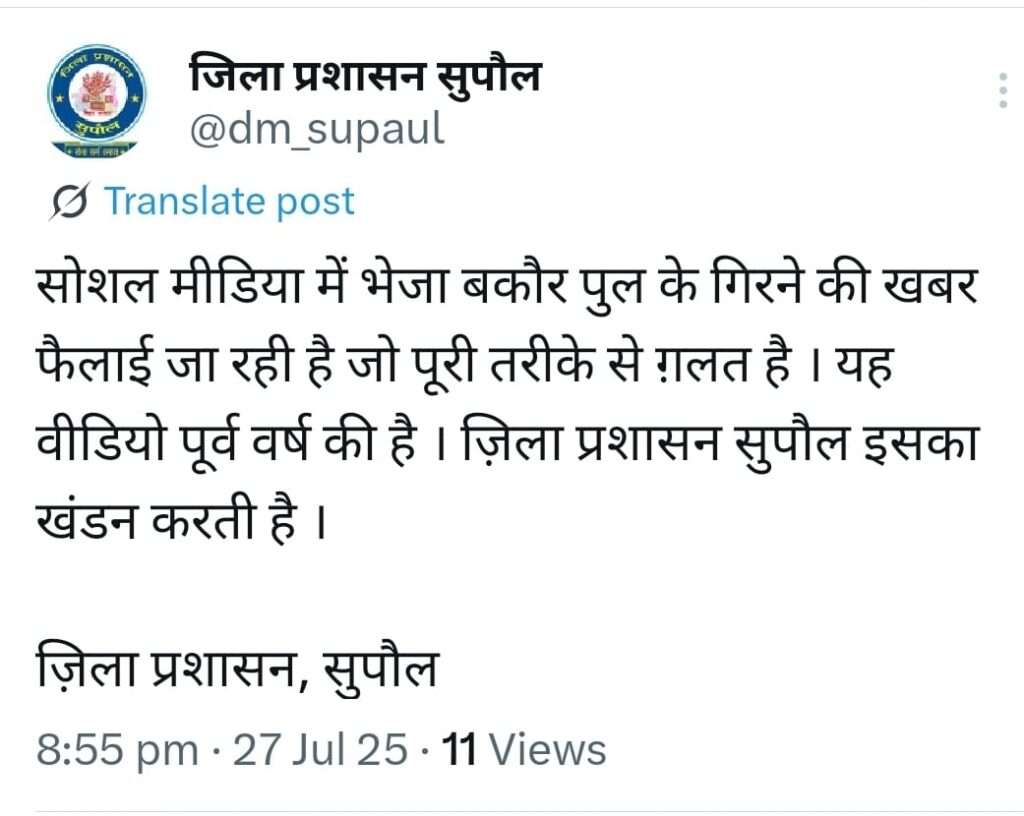The width and height of the screenshot is (1024, 816).
Task: Click the @dm_supaul handle
Action: [316, 129]
